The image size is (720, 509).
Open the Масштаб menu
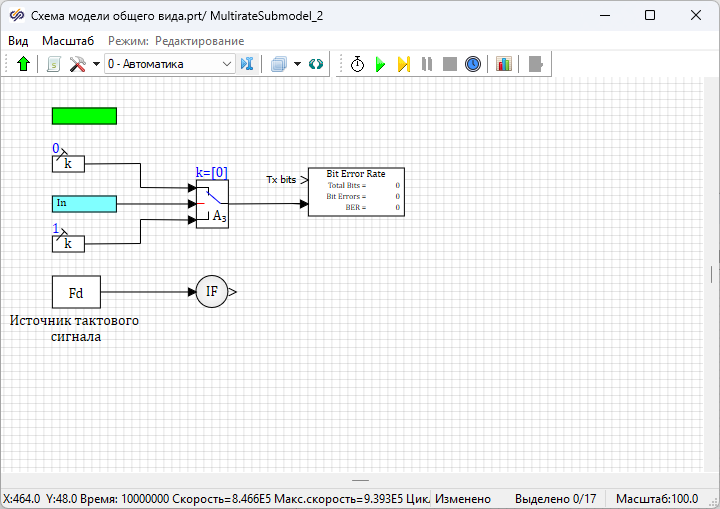(x=68, y=41)
